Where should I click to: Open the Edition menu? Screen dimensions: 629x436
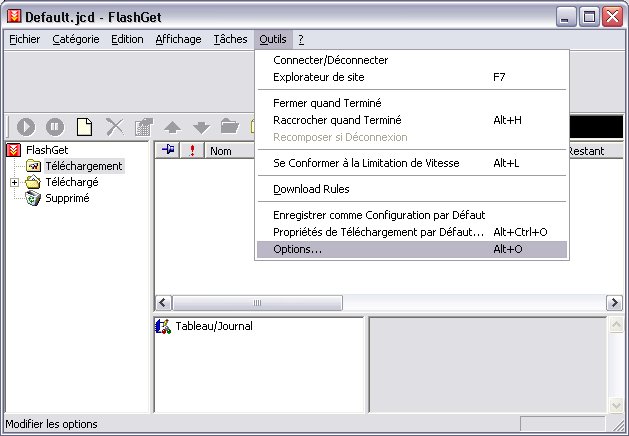(x=127, y=39)
